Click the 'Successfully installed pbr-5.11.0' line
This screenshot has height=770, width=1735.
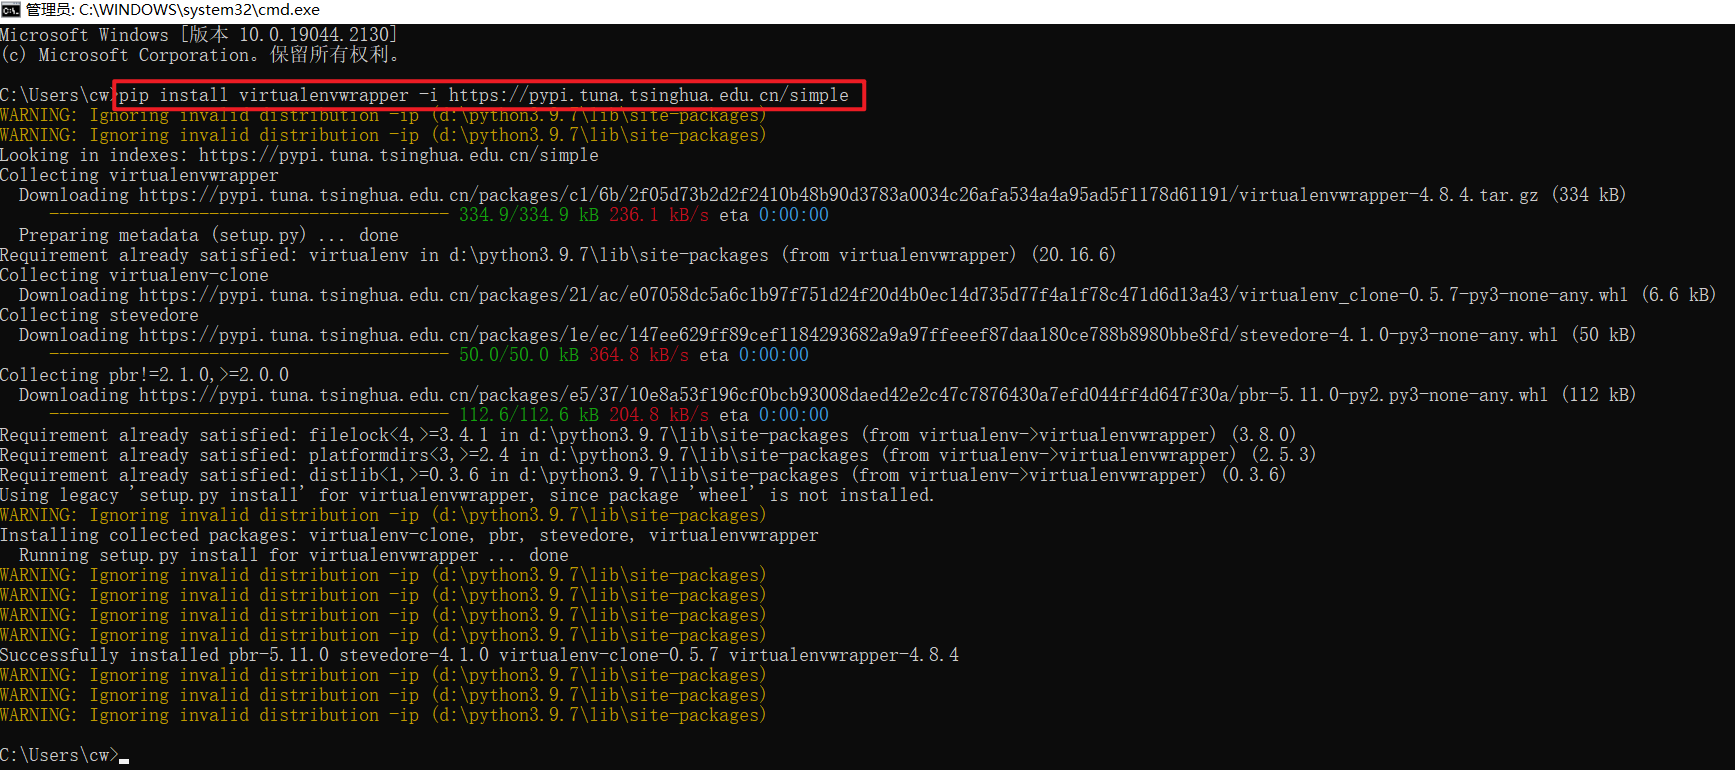pos(479,655)
